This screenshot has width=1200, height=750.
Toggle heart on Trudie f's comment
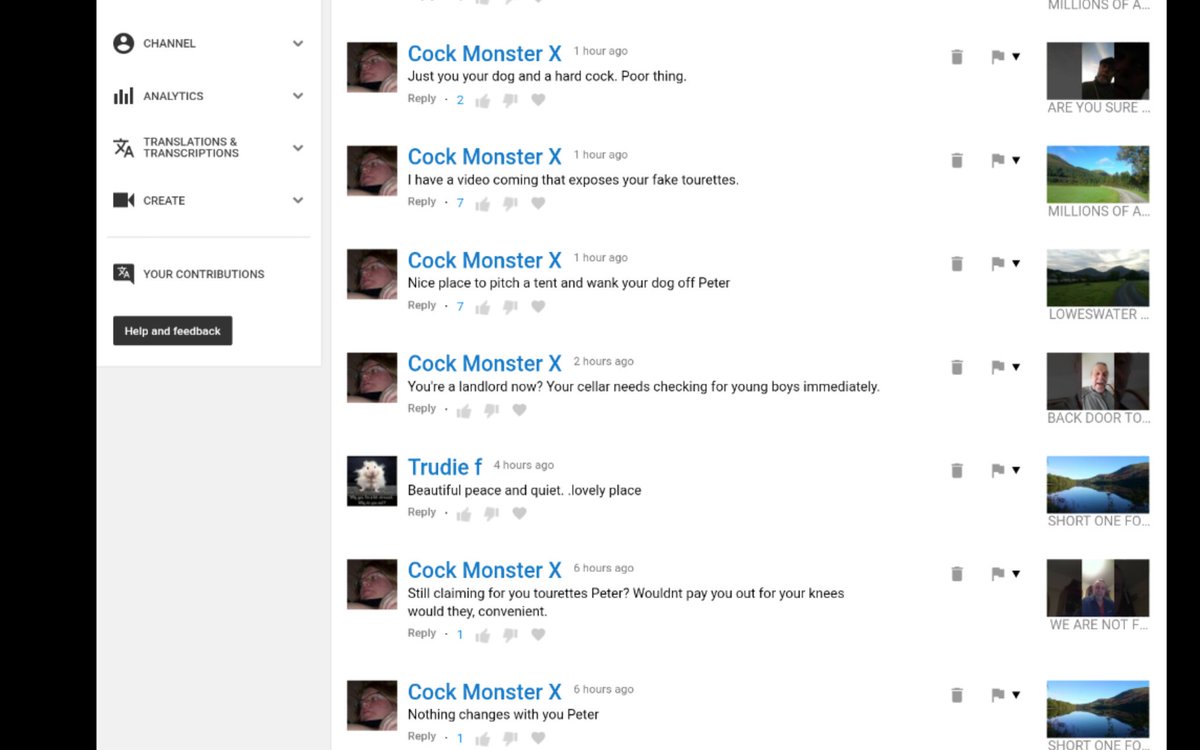pyautogui.click(x=519, y=514)
